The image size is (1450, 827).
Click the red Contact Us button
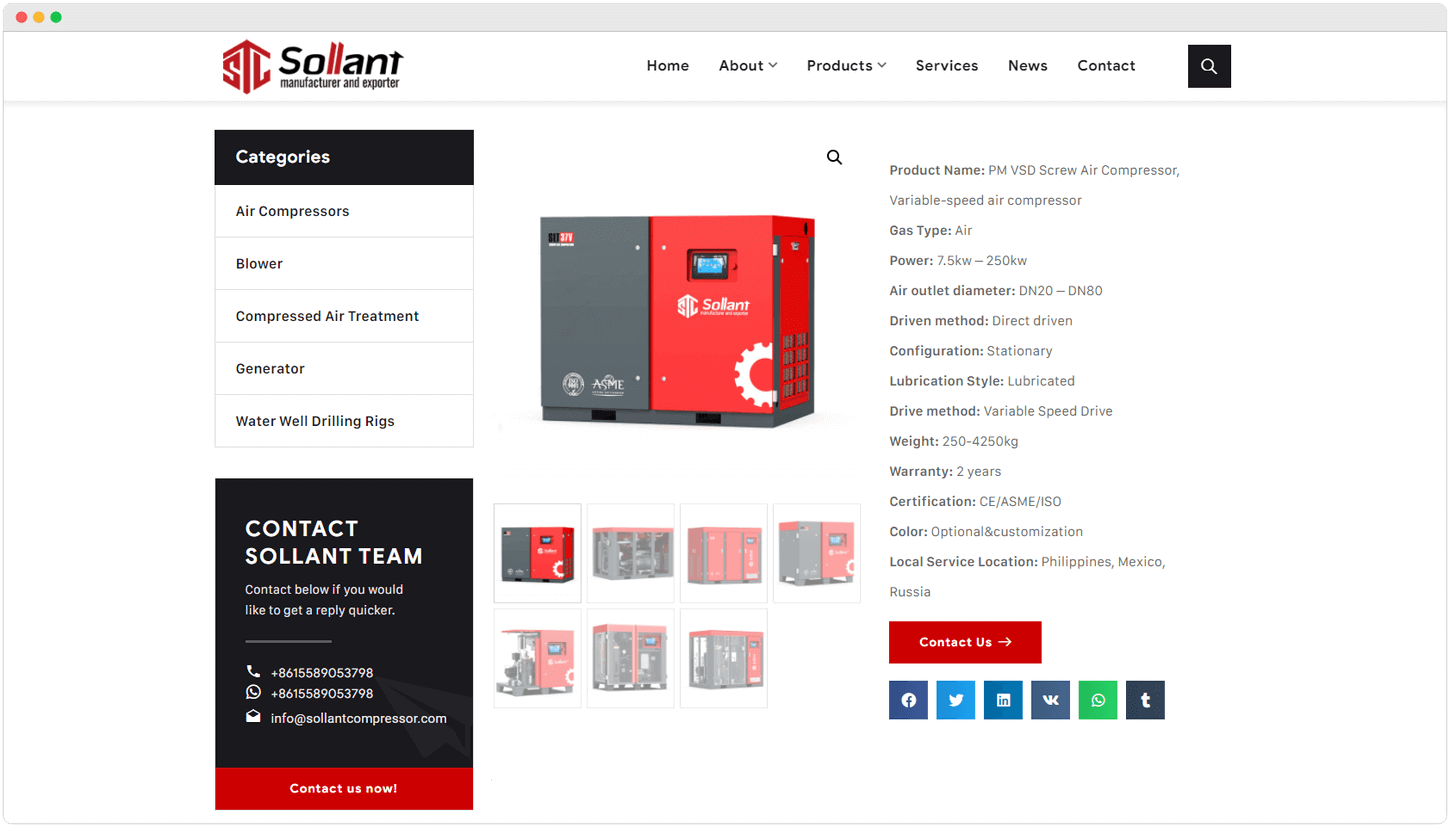[x=965, y=642]
